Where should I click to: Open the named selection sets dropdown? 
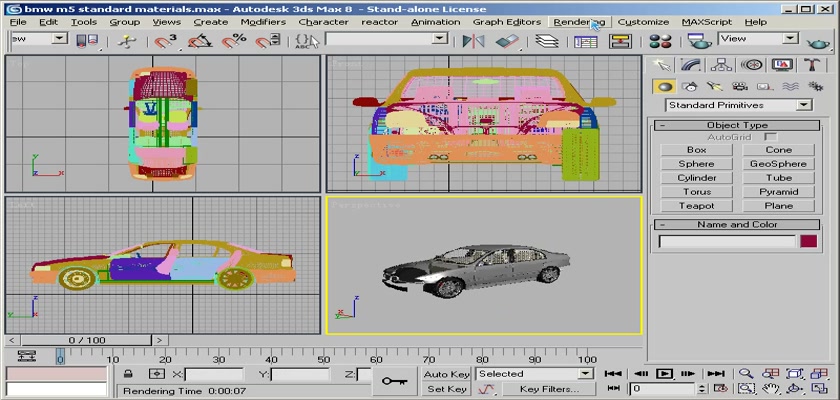pos(386,39)
